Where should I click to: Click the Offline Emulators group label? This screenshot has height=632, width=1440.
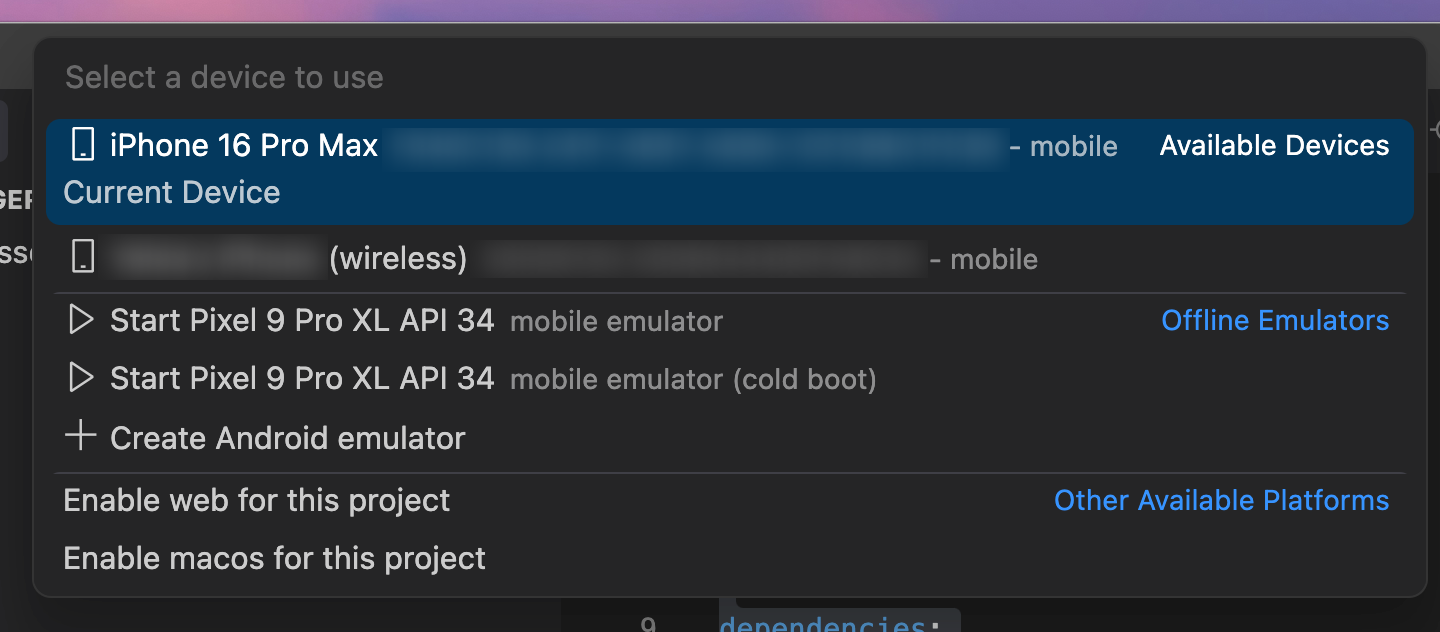pyautogui.click(x=1275, y=321)
